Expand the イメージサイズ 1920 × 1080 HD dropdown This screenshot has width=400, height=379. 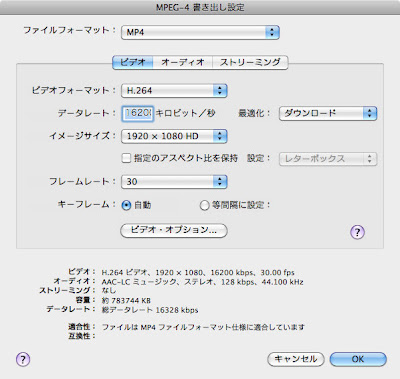(x=174, y=136)
